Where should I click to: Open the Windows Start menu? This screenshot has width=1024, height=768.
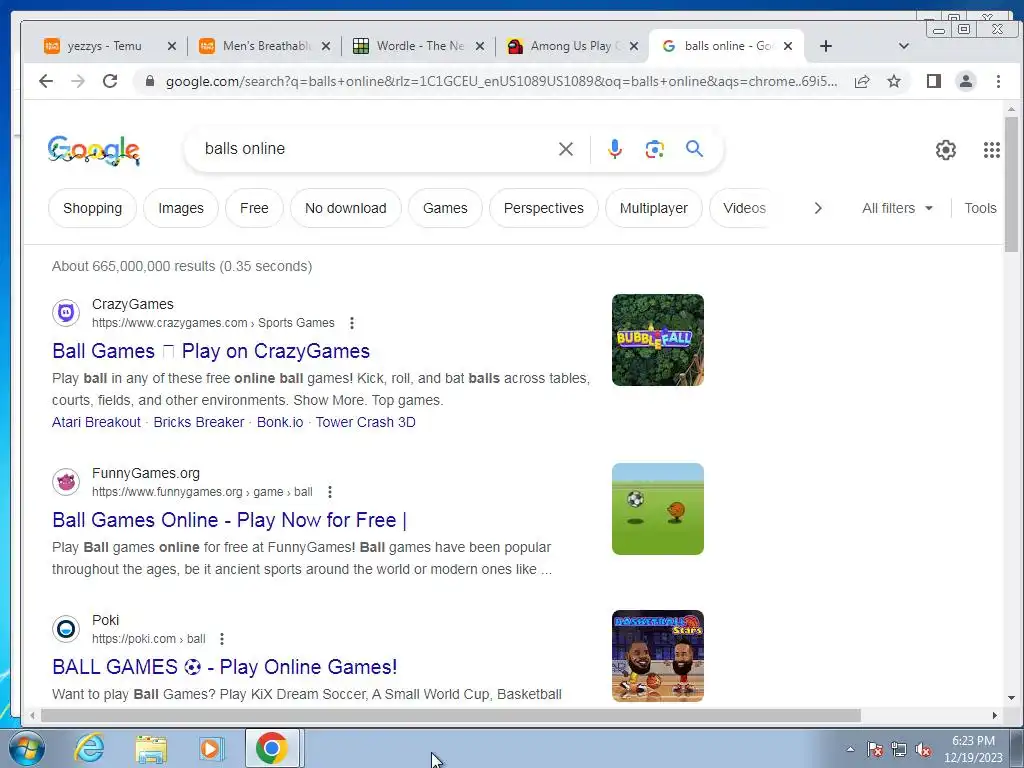click(26, 748)
